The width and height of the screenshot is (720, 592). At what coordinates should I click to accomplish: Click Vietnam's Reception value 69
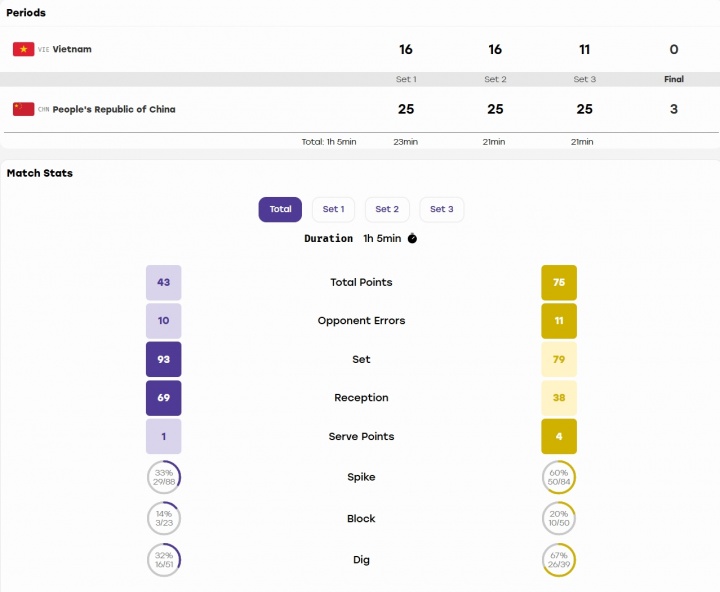[x=163, y=398]
